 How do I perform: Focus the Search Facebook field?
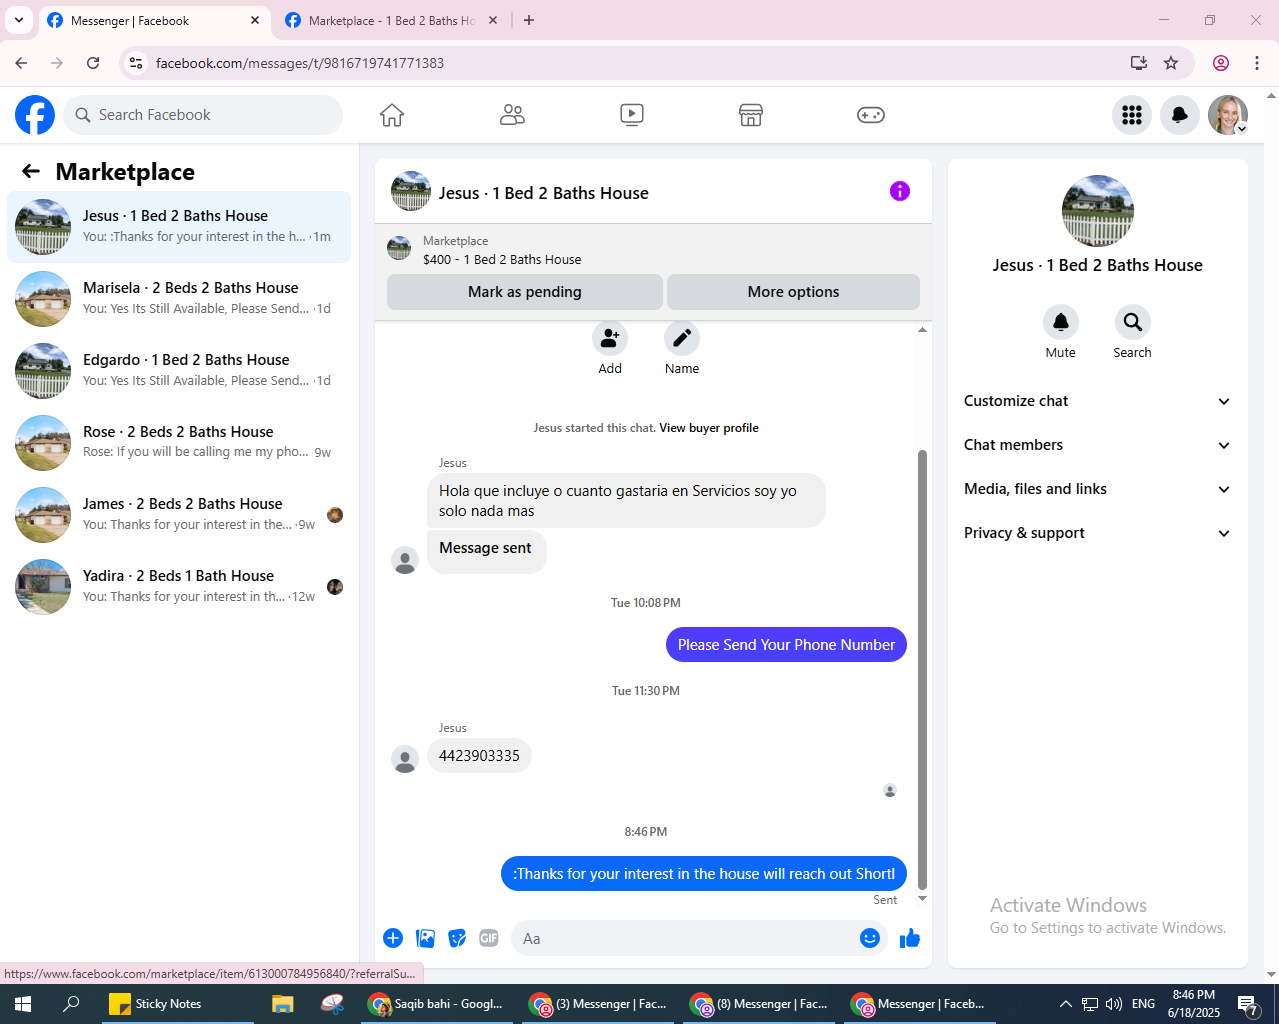click(203, 115)
